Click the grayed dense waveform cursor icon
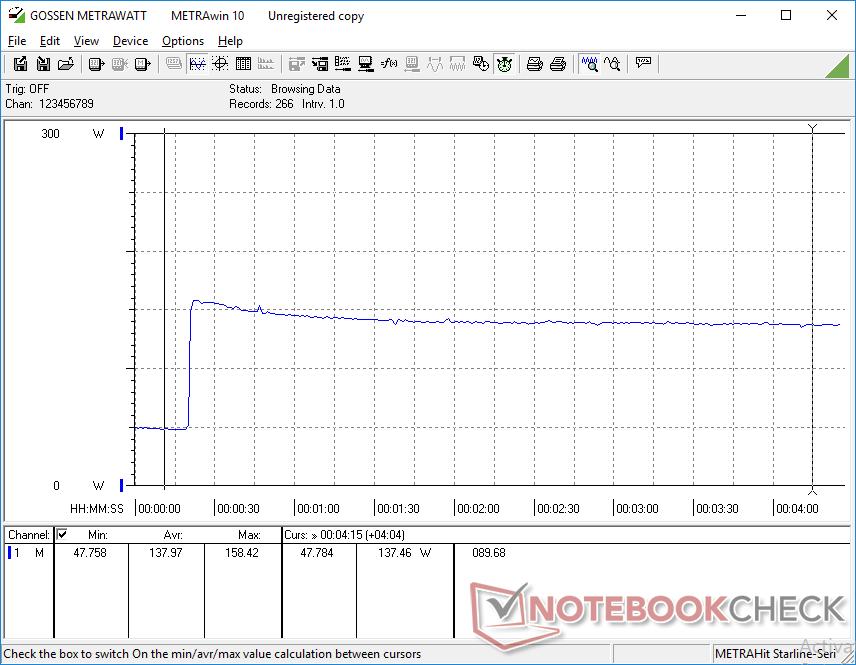 pos(457,64)
